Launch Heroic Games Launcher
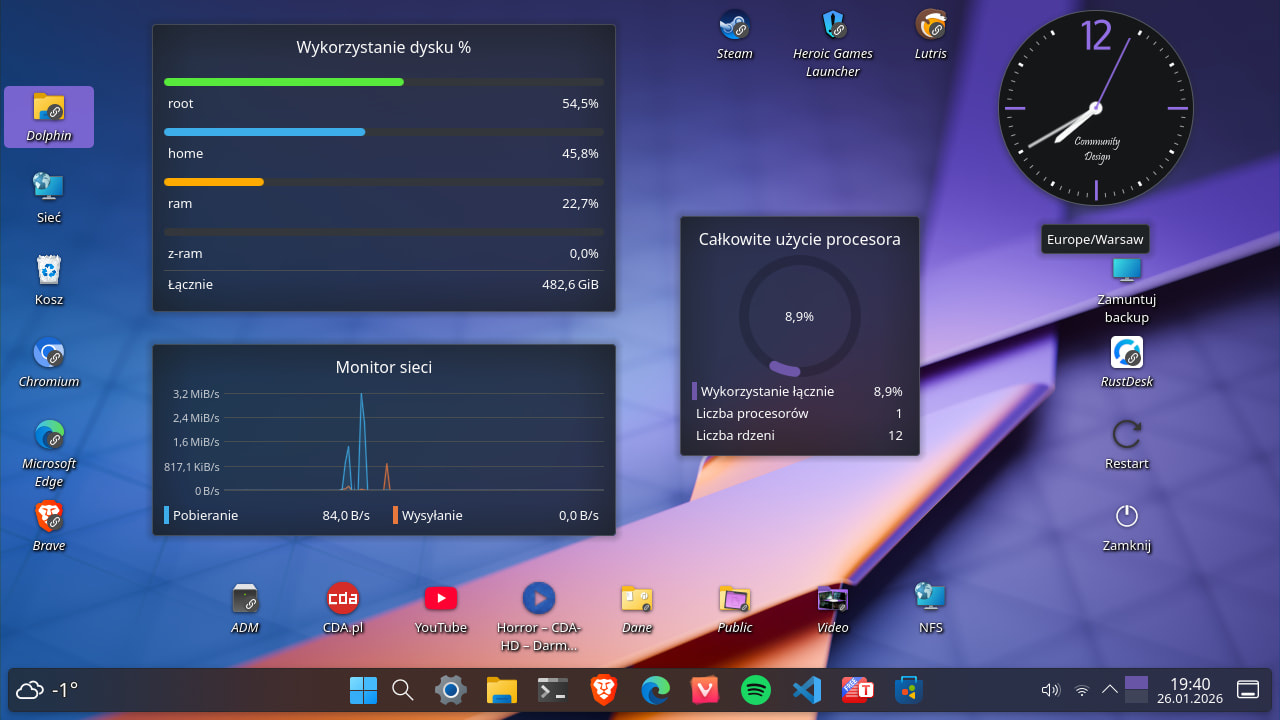The image size is (1280, 720). 832,25
